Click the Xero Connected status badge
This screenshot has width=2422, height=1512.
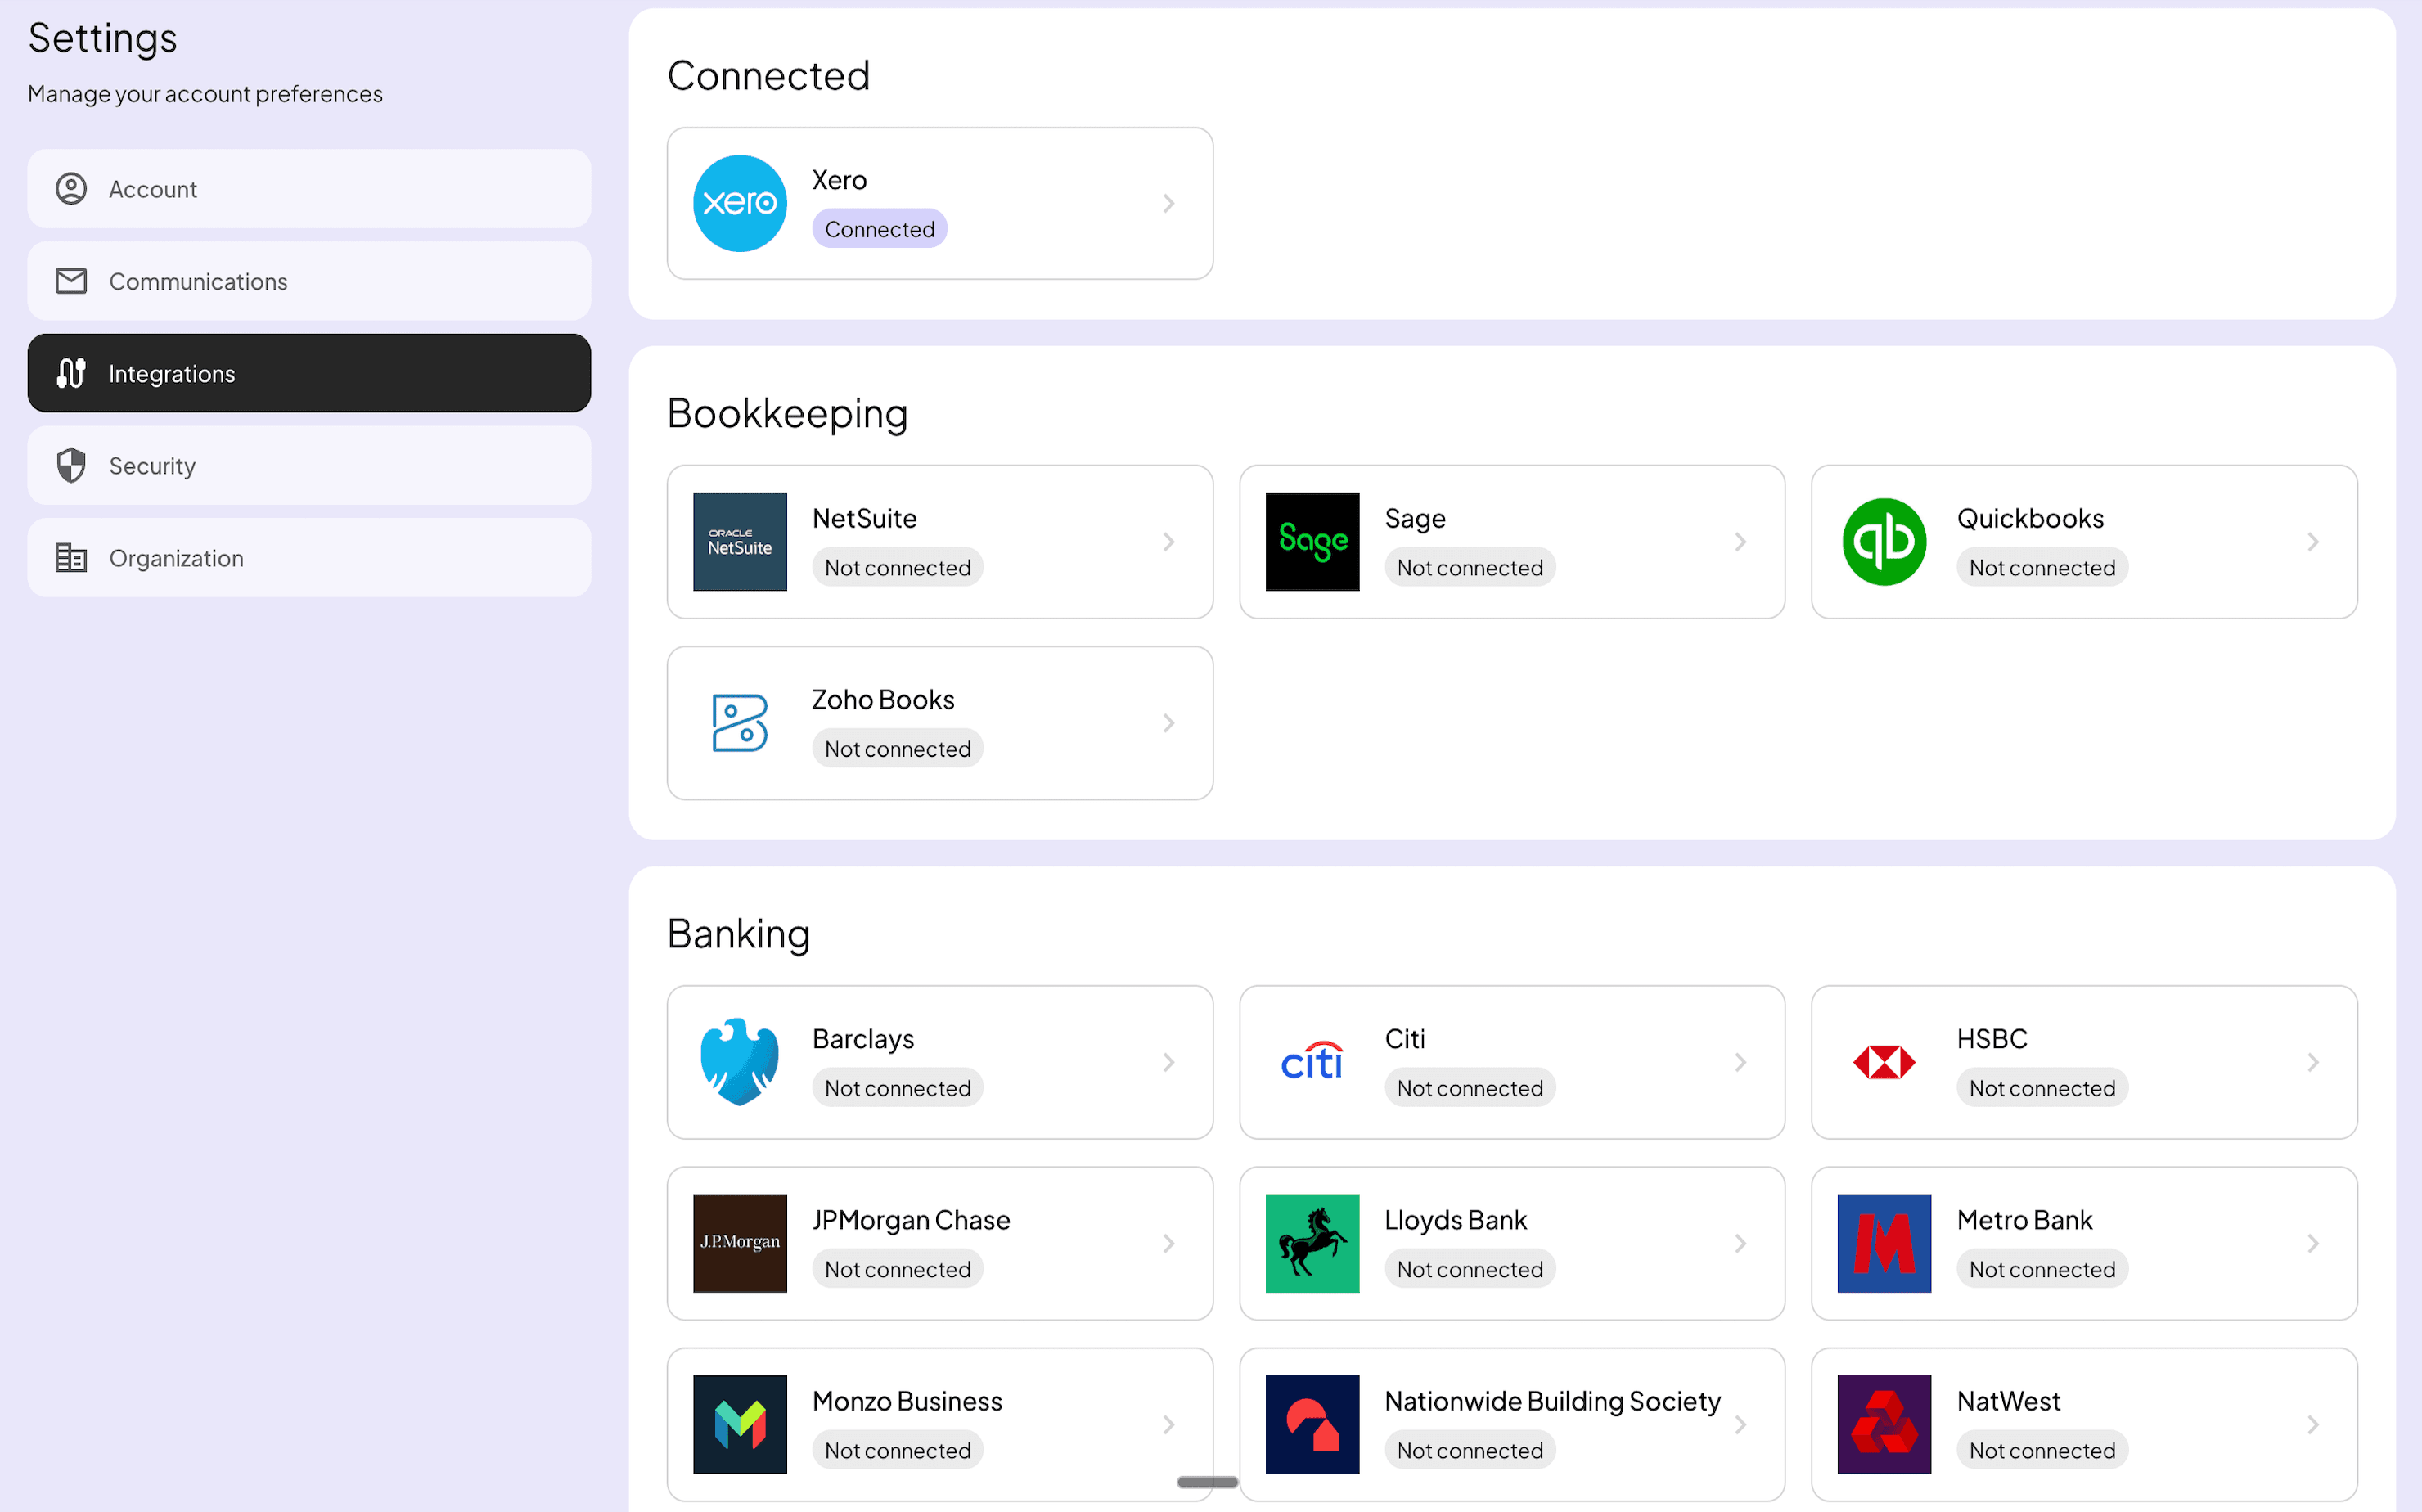tap(878, 229)
